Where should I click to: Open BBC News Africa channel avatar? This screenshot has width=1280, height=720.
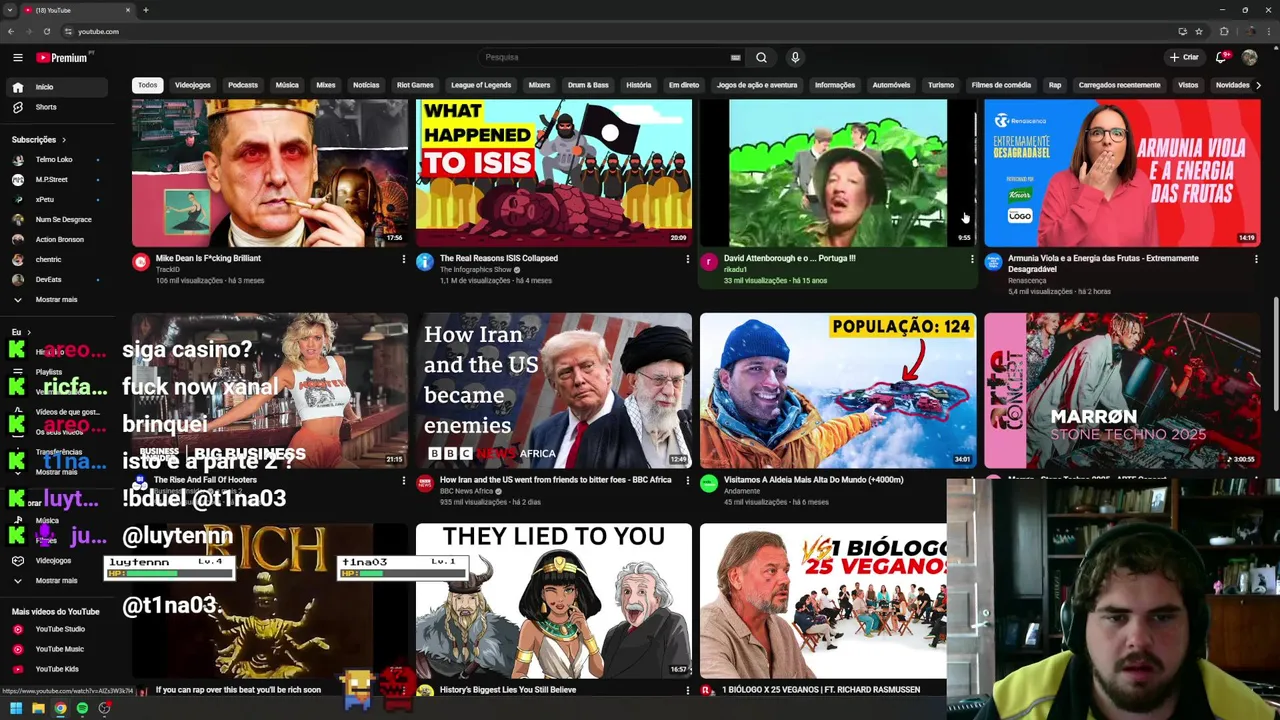(x=425, y=484)
